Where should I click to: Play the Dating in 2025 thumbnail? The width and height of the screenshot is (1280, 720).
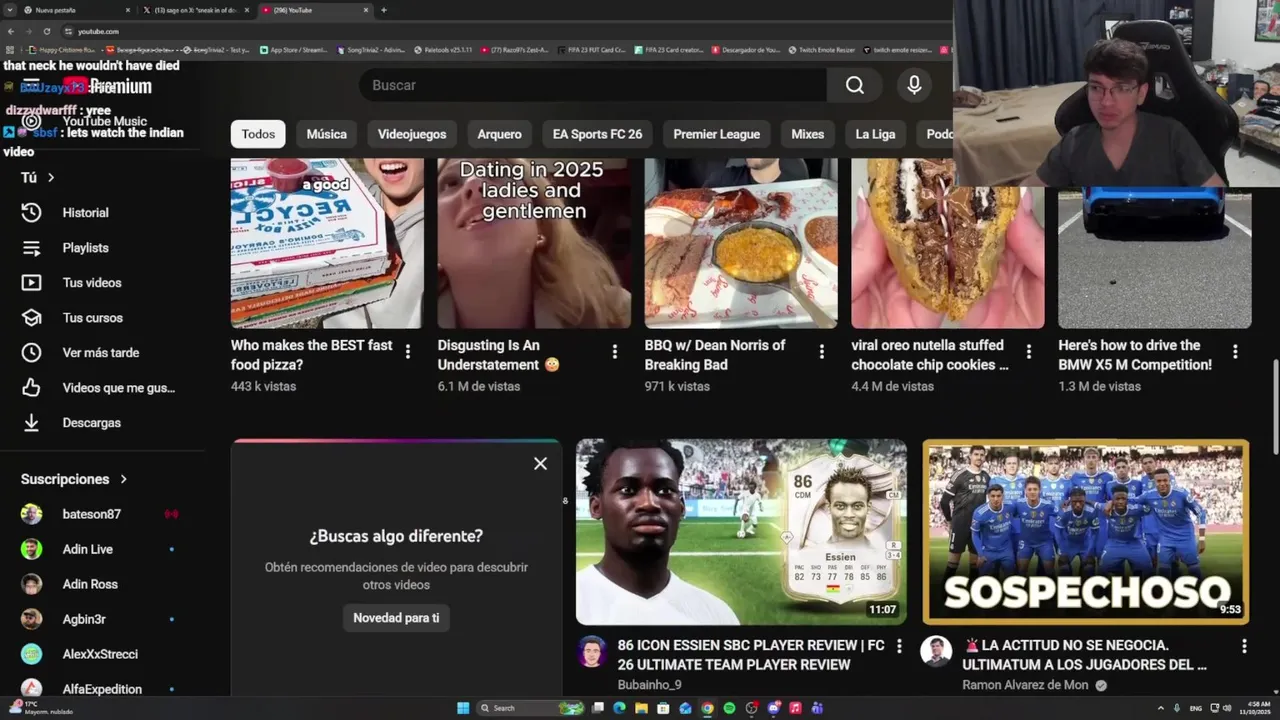pyautogui.click(x=534, y=243)
